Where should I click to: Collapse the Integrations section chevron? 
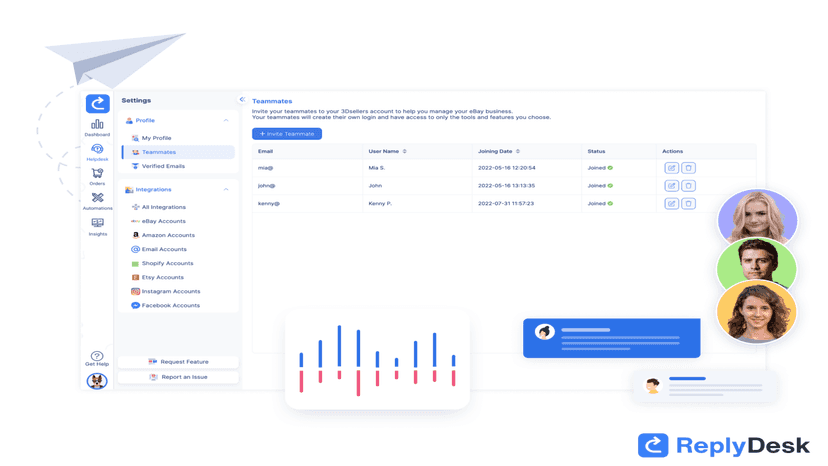tap(226, 190)
